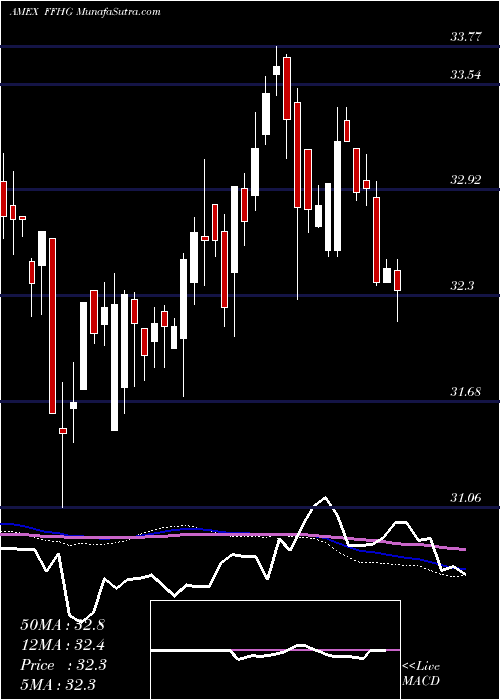The height and width of the screenshot is (700, 500).
Task: Click the 31.06 price level label
Action: coord(466,497)
